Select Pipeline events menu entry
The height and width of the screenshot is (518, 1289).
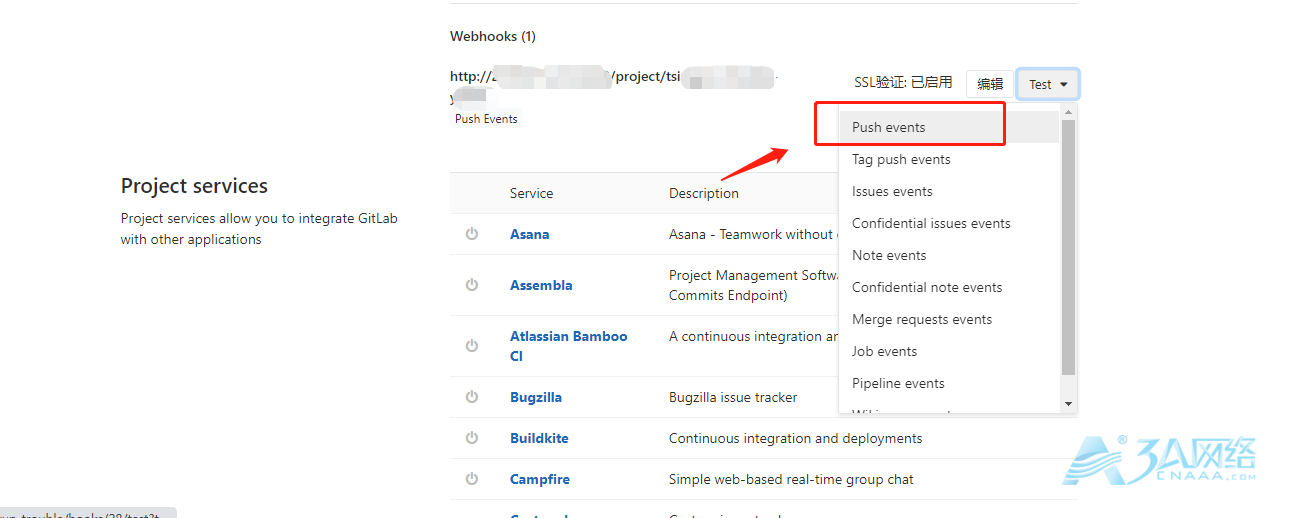pyautogui.click(x=948, y=383)
